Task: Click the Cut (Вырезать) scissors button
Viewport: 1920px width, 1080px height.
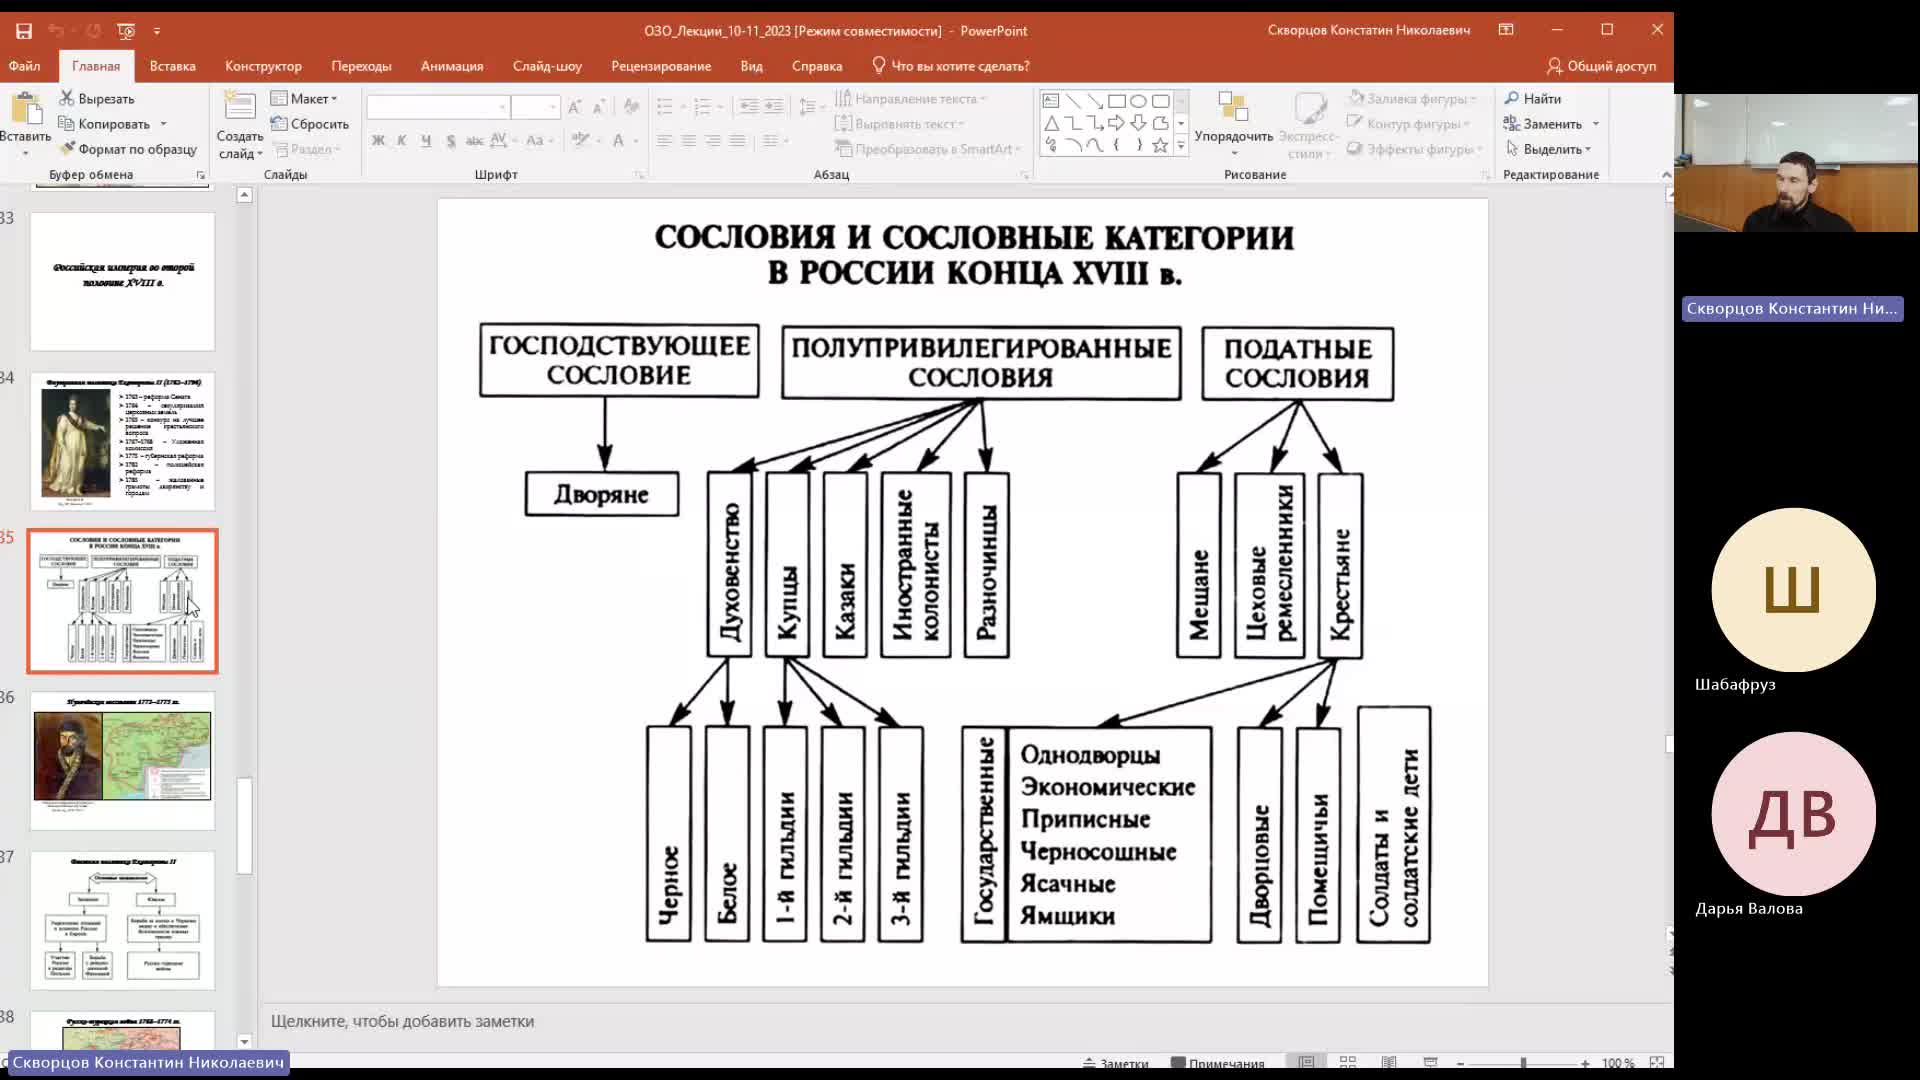Action: tap(96, 98)
